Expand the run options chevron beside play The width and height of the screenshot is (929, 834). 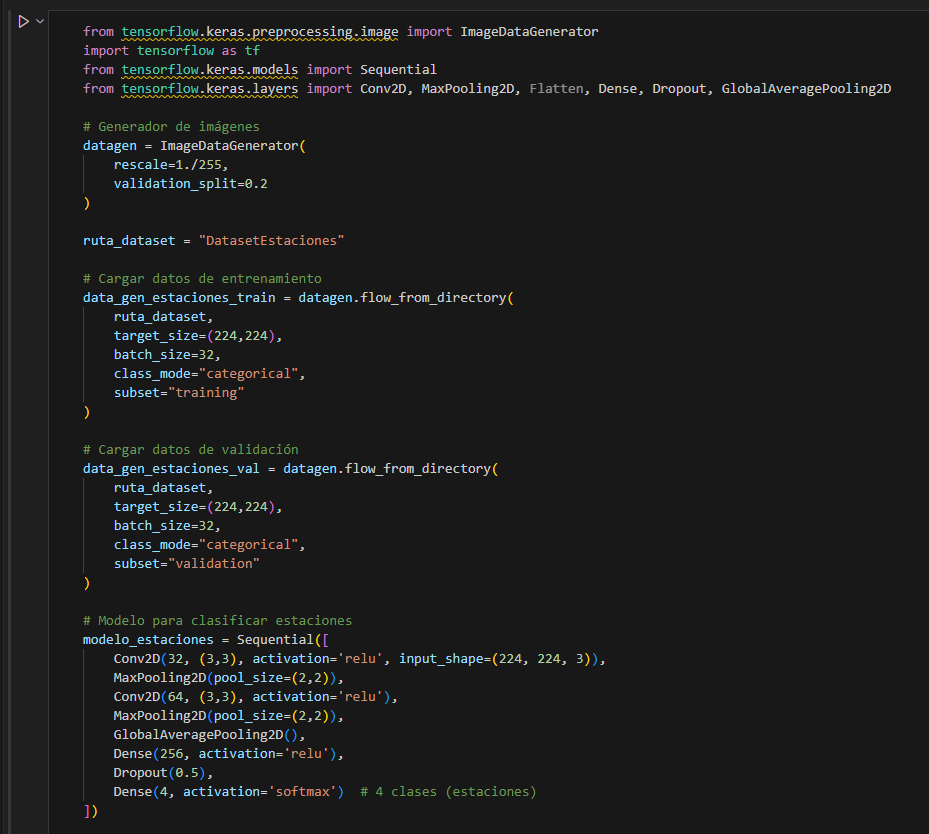40,21
